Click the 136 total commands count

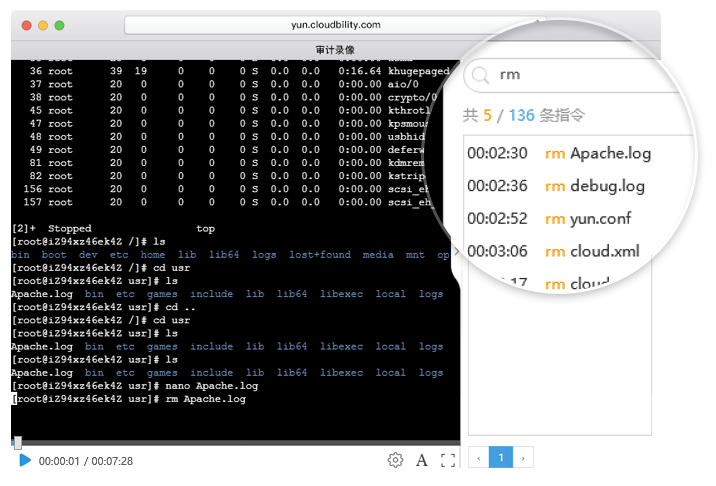pyautogui.click(x=521, y=115)
